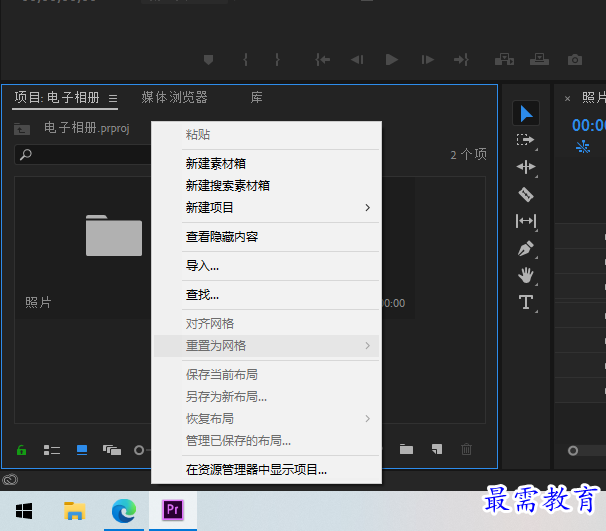Select the Pen tool

tap(526, 248)
